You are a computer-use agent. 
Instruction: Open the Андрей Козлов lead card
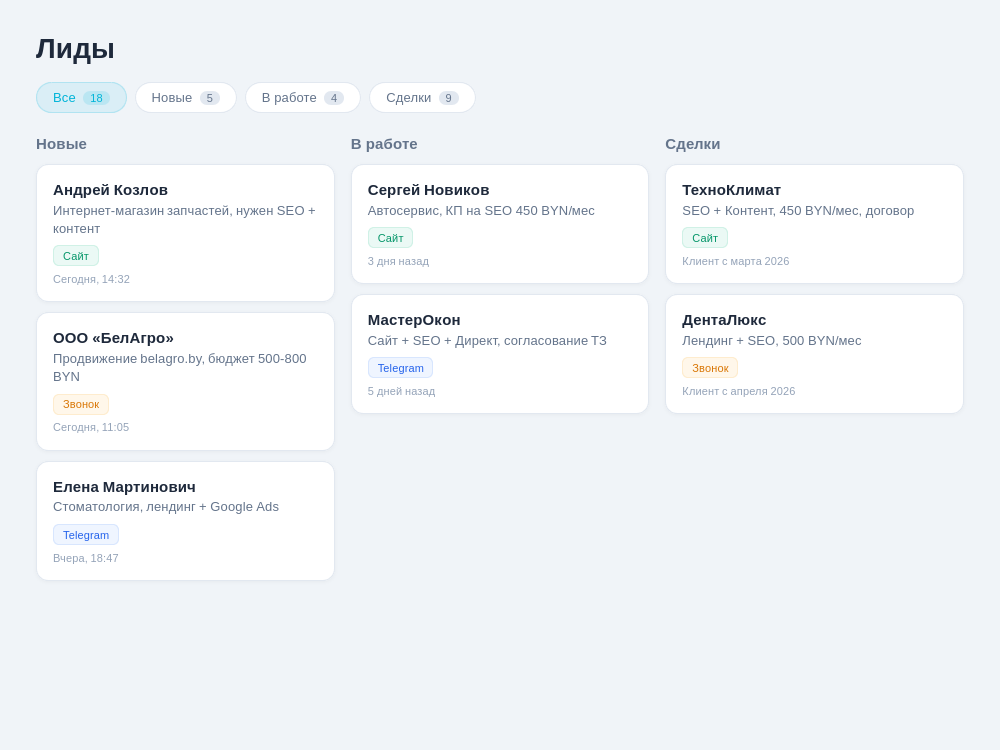[186, 233]
